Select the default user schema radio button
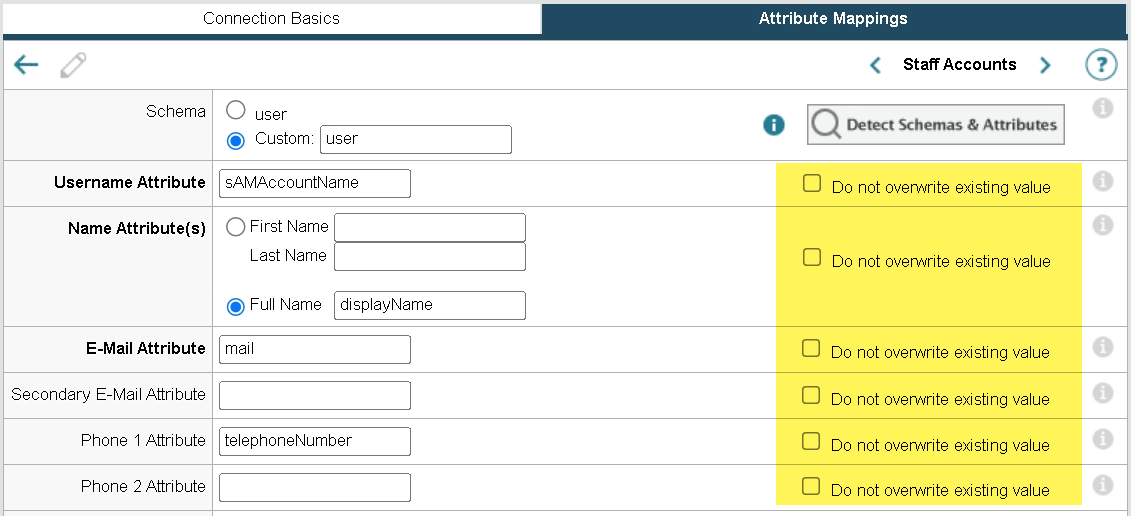 point(236,111)
